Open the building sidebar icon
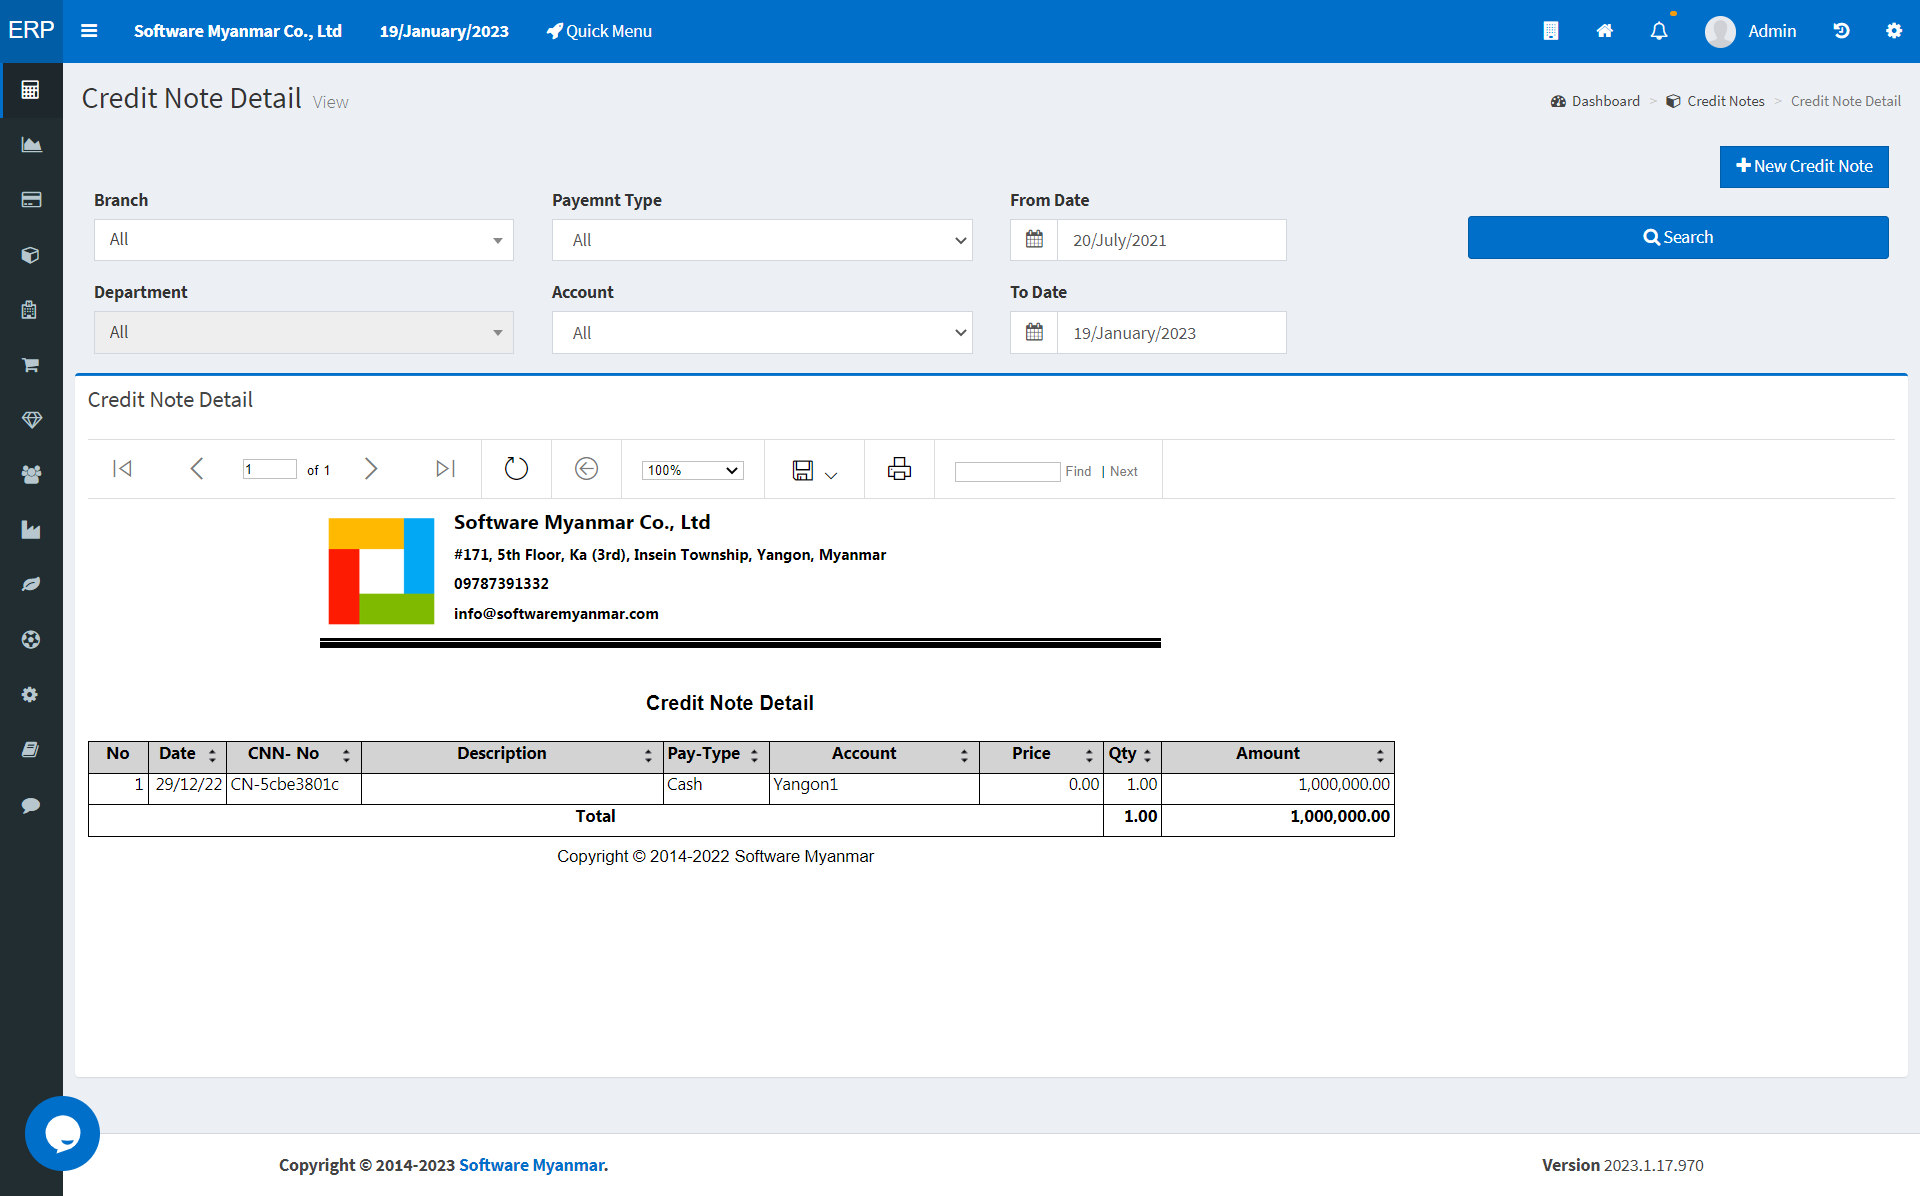 tap(31, 310)
